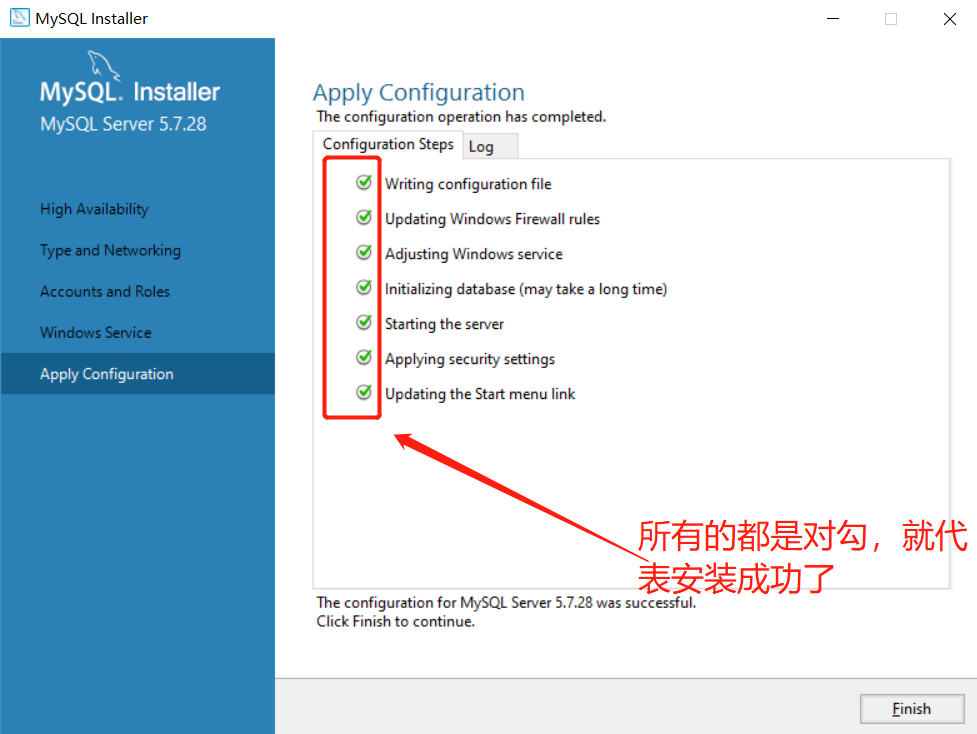Screen dimensions: 977x734
Task: Select Apply Configuration sidebar step
Action: point(137,373)
